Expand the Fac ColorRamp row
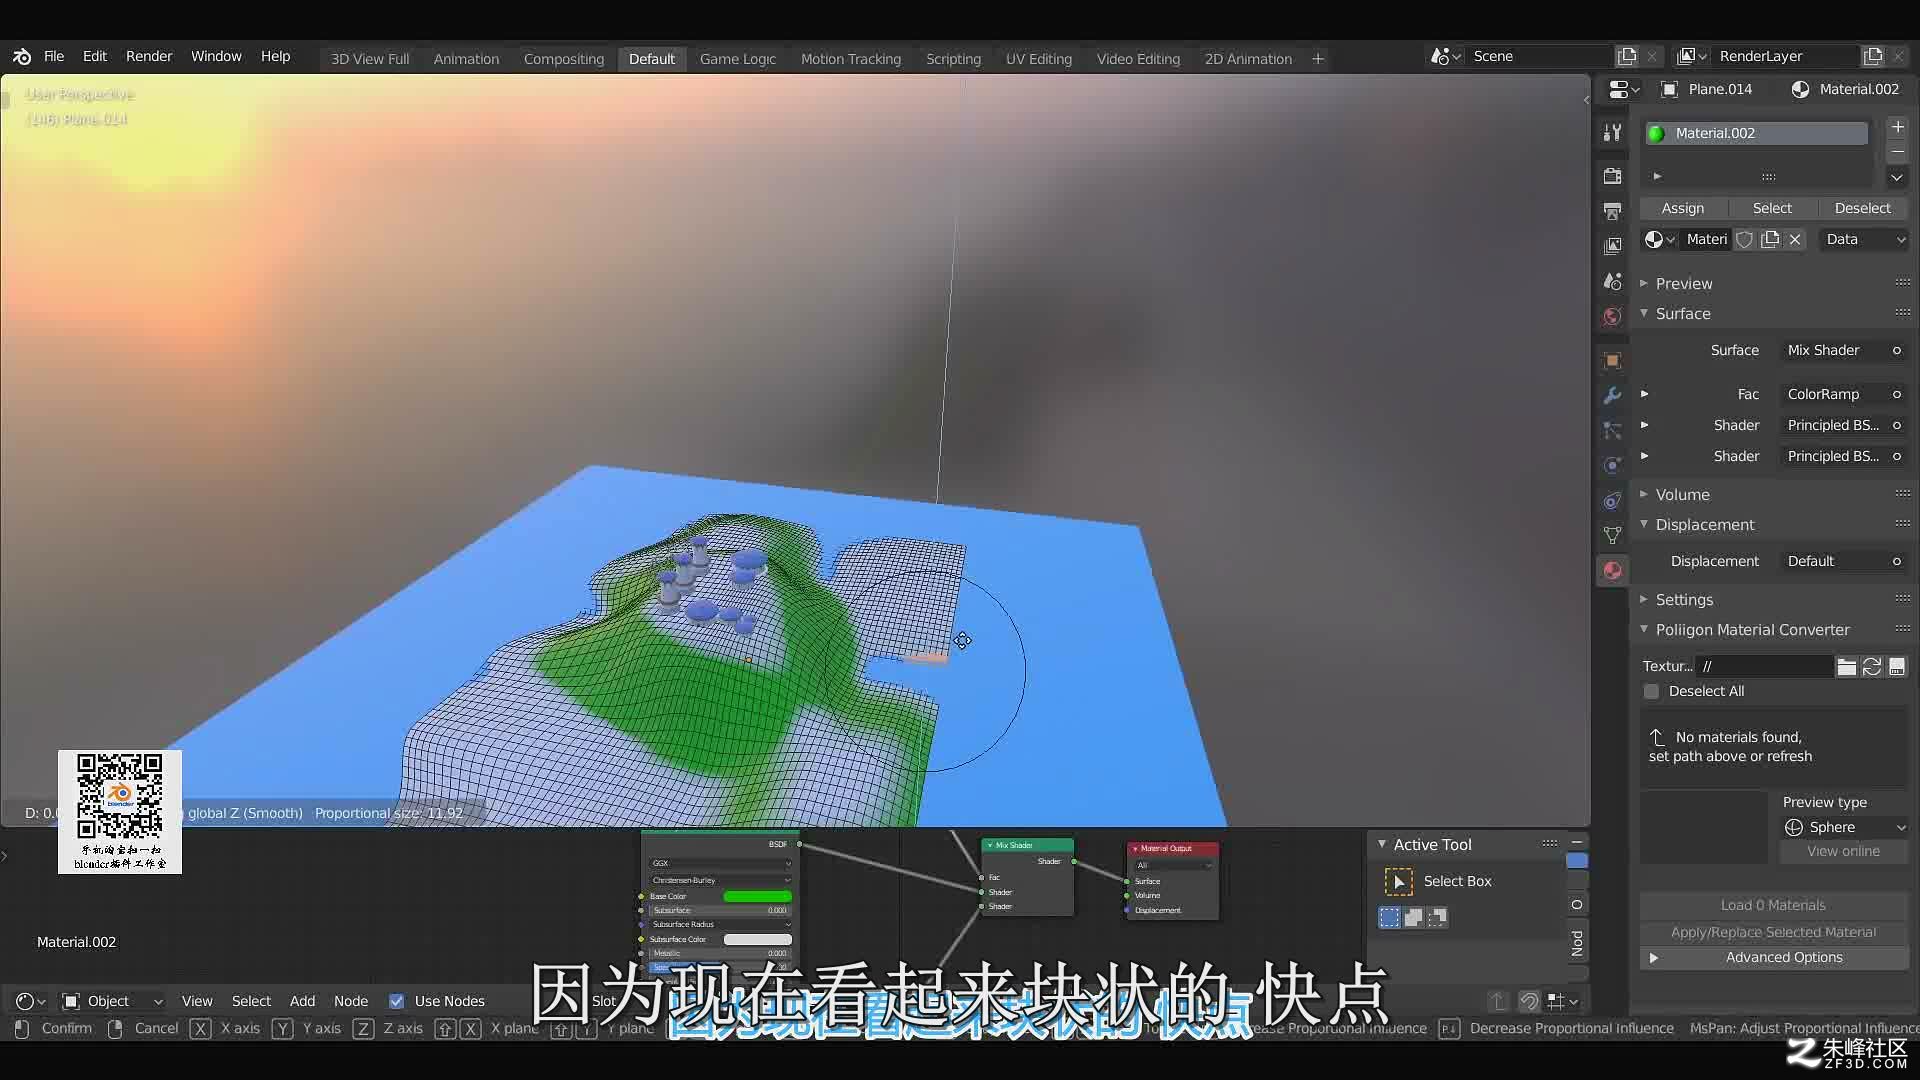 1644,394
